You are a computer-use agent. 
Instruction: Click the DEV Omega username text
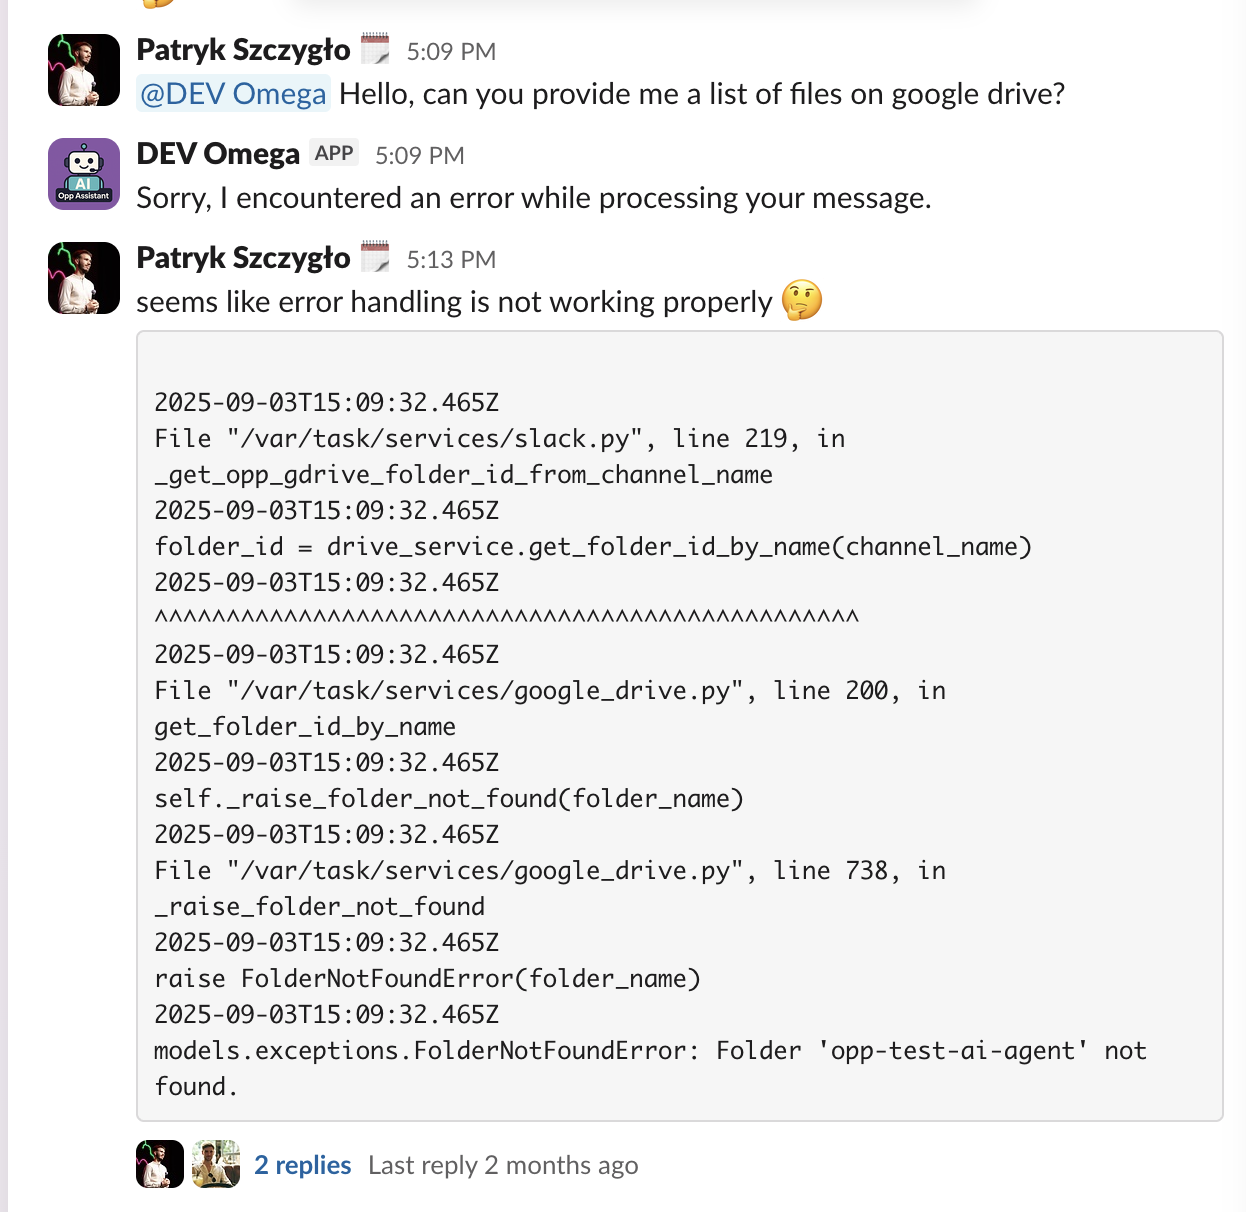point(216,153)
